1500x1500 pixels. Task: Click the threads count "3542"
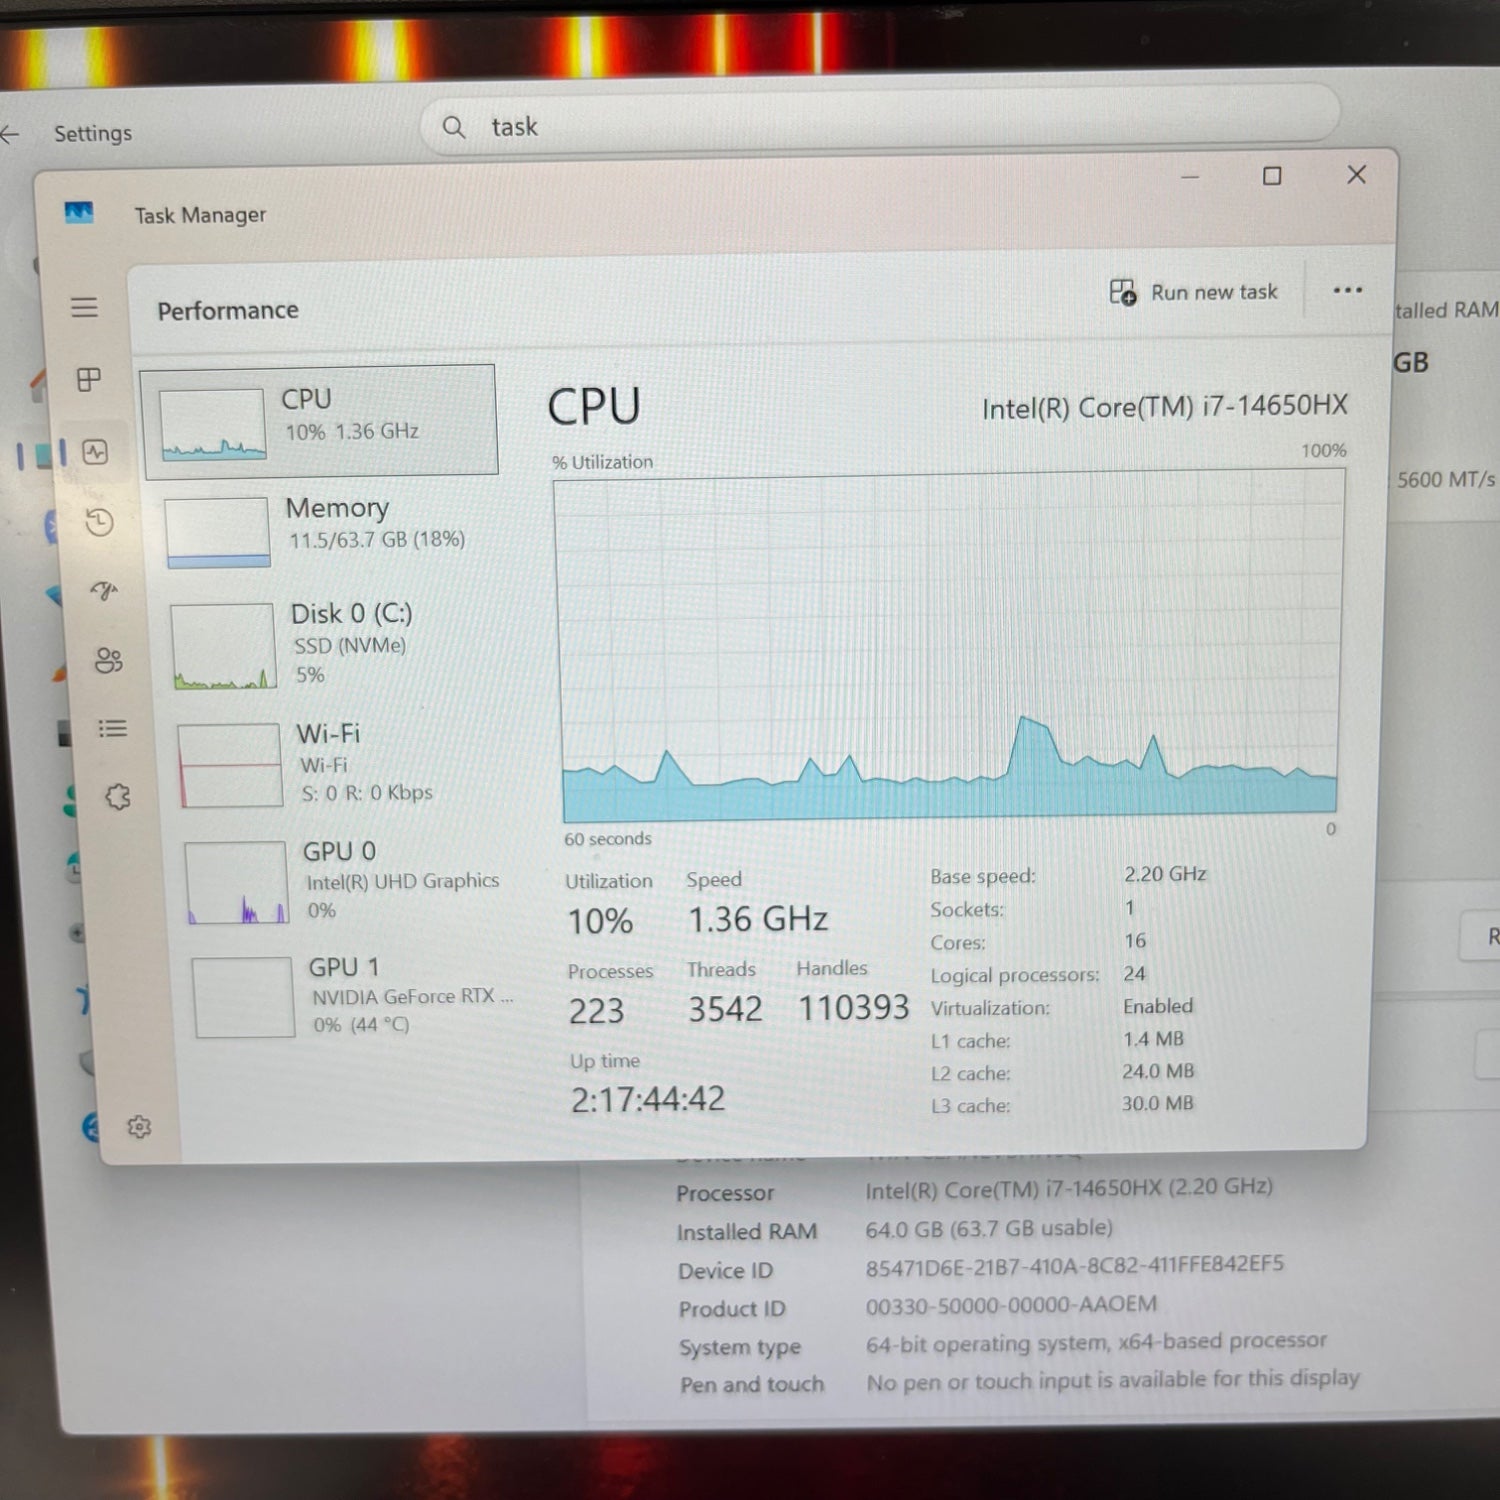pyautogui.click(x=725, y=1009)
